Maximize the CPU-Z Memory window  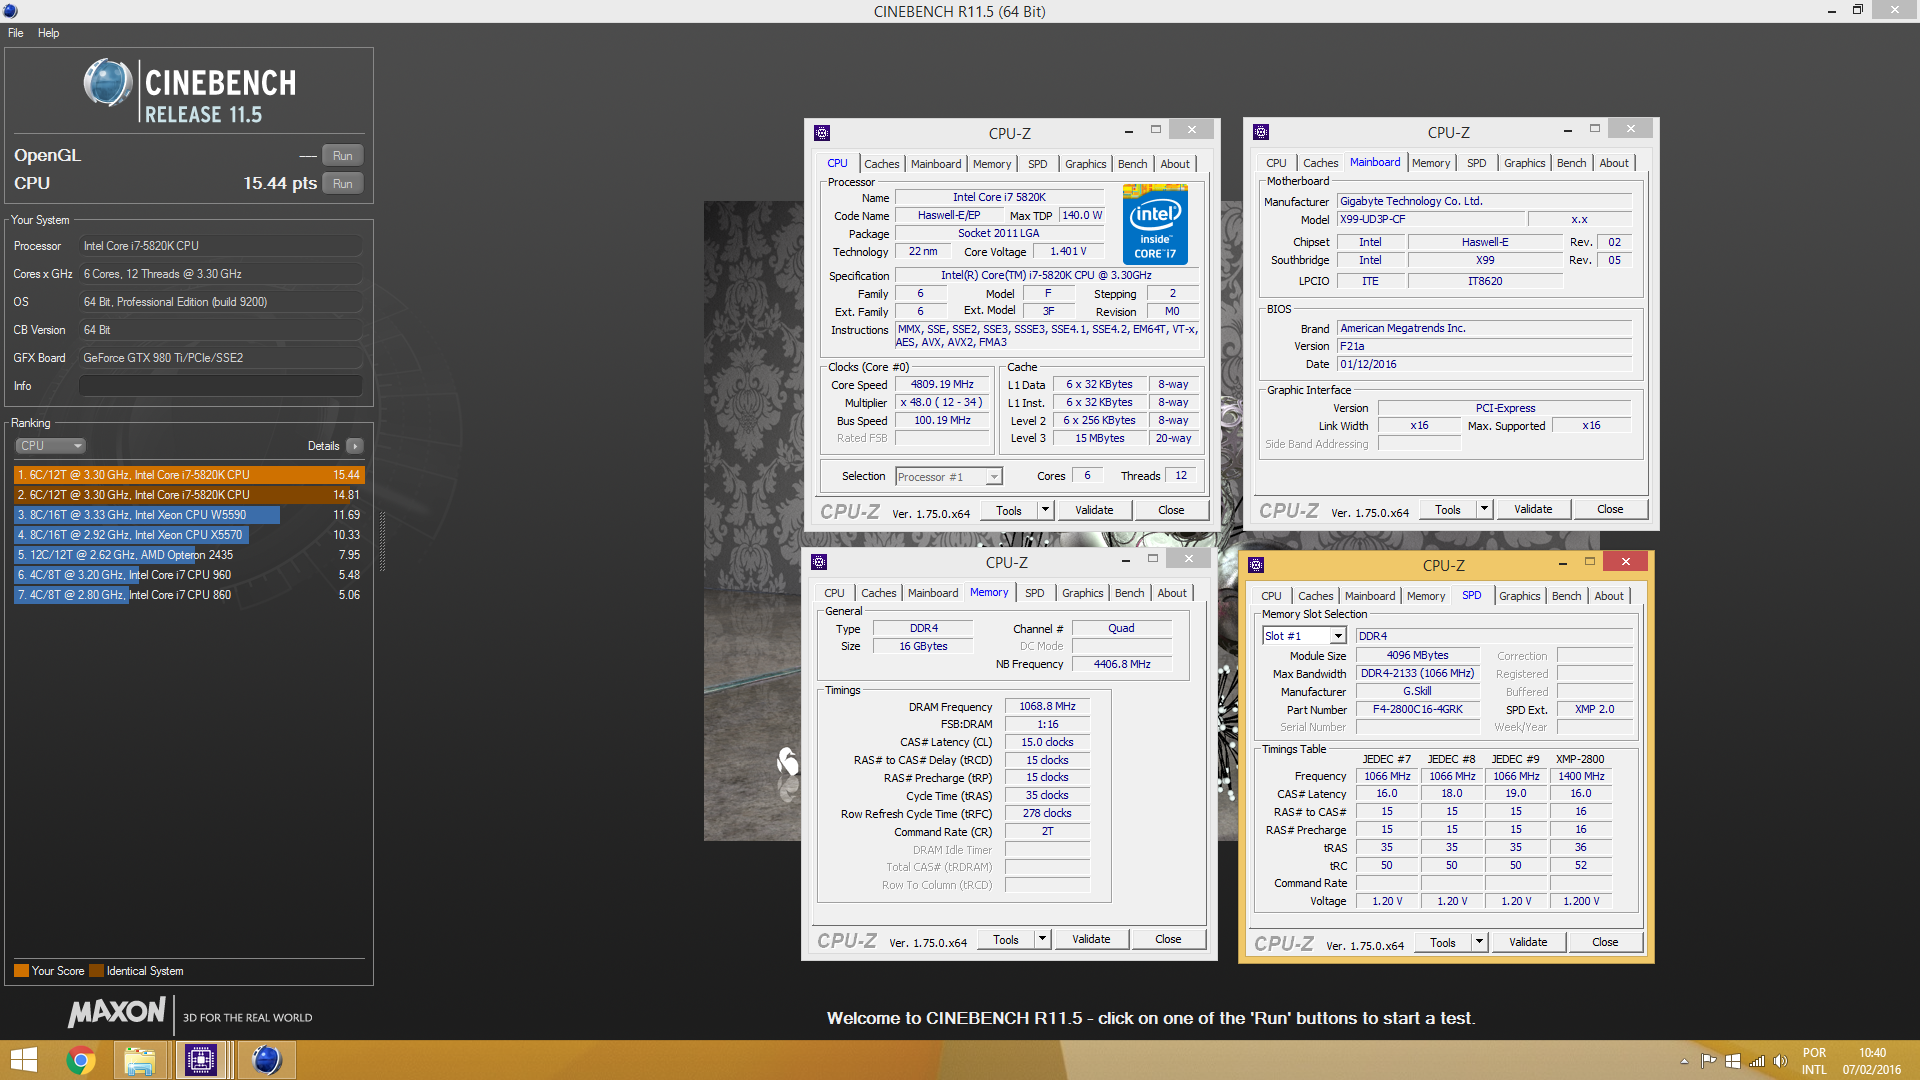click(1153, 559)
